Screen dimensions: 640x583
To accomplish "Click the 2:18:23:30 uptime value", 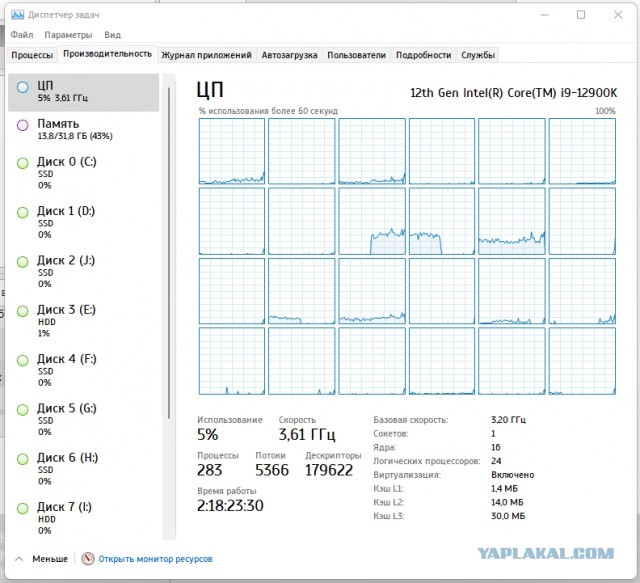I will point(230,506).
